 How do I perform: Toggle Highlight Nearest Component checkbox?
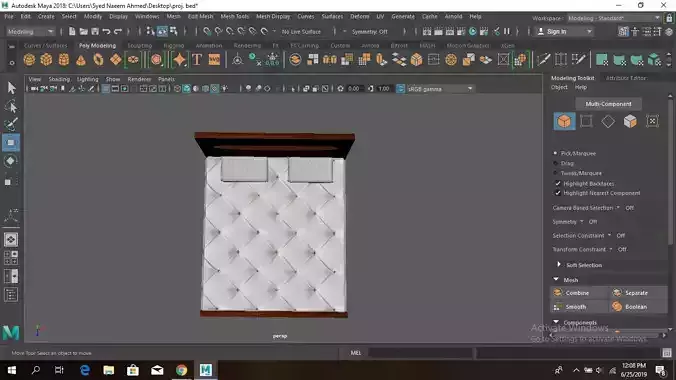558,193
